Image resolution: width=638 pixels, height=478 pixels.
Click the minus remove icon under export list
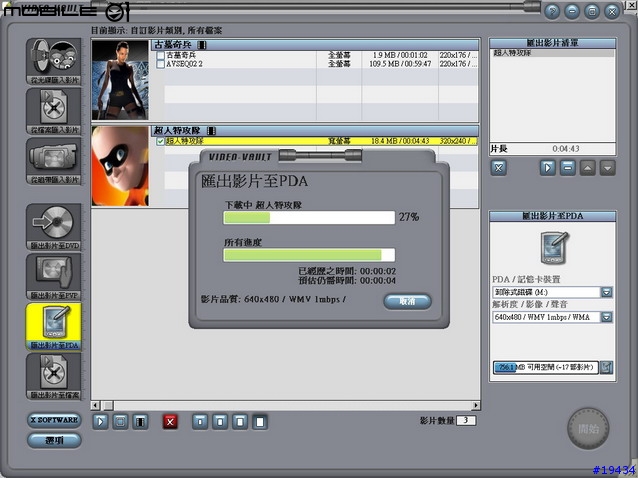coord(568,168)
